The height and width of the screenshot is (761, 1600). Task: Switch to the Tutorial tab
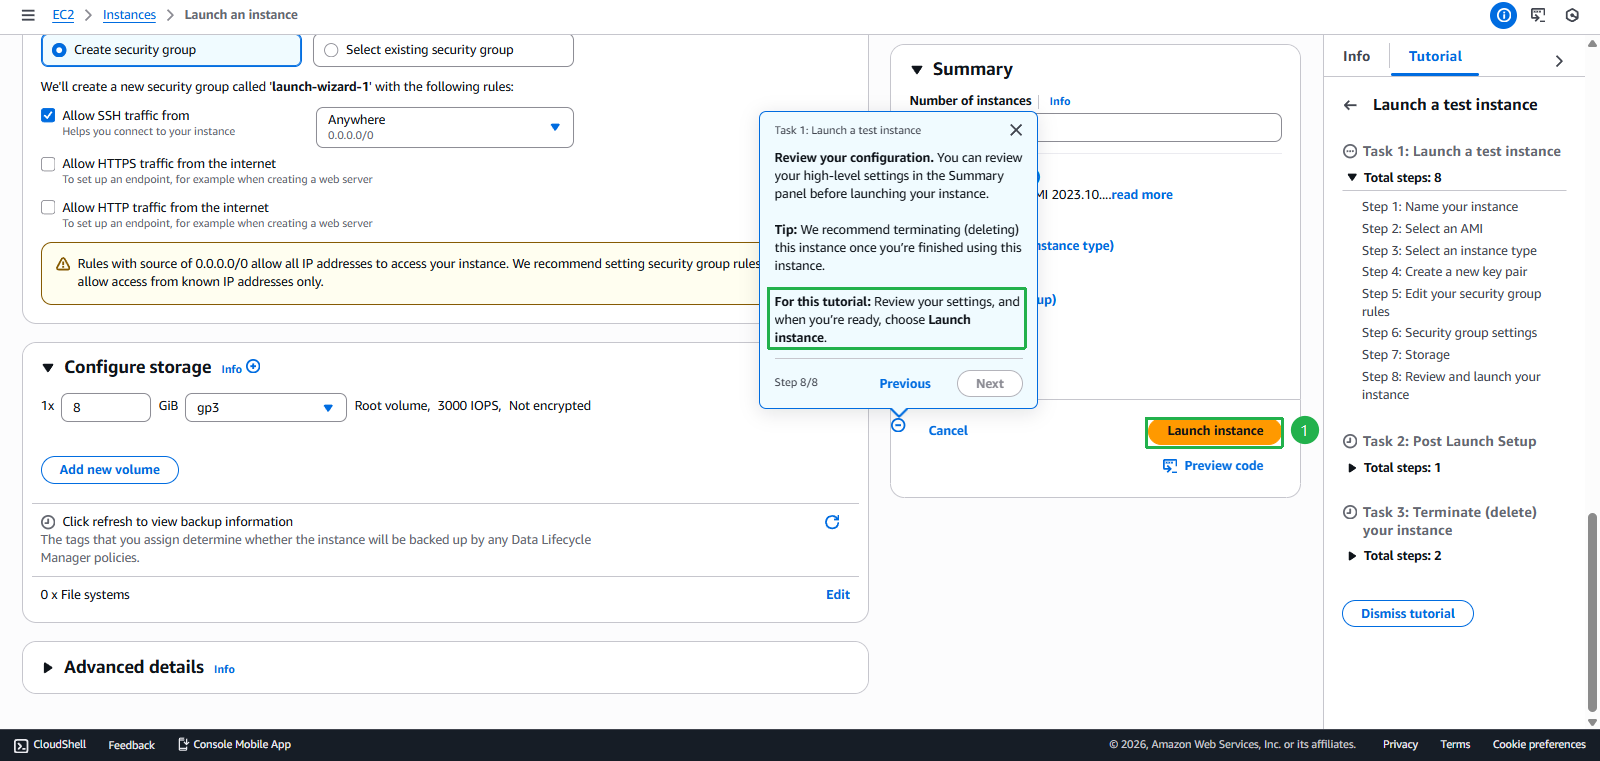pos(1434,57)
